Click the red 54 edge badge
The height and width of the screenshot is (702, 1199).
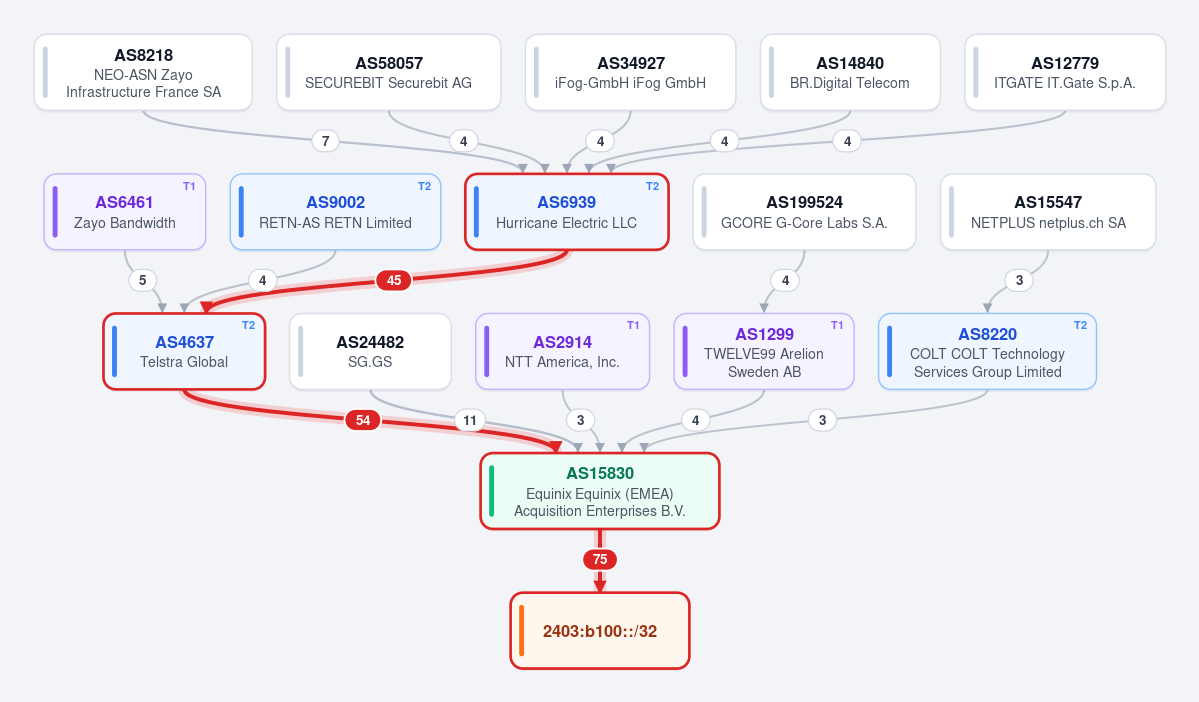point(362,420)
